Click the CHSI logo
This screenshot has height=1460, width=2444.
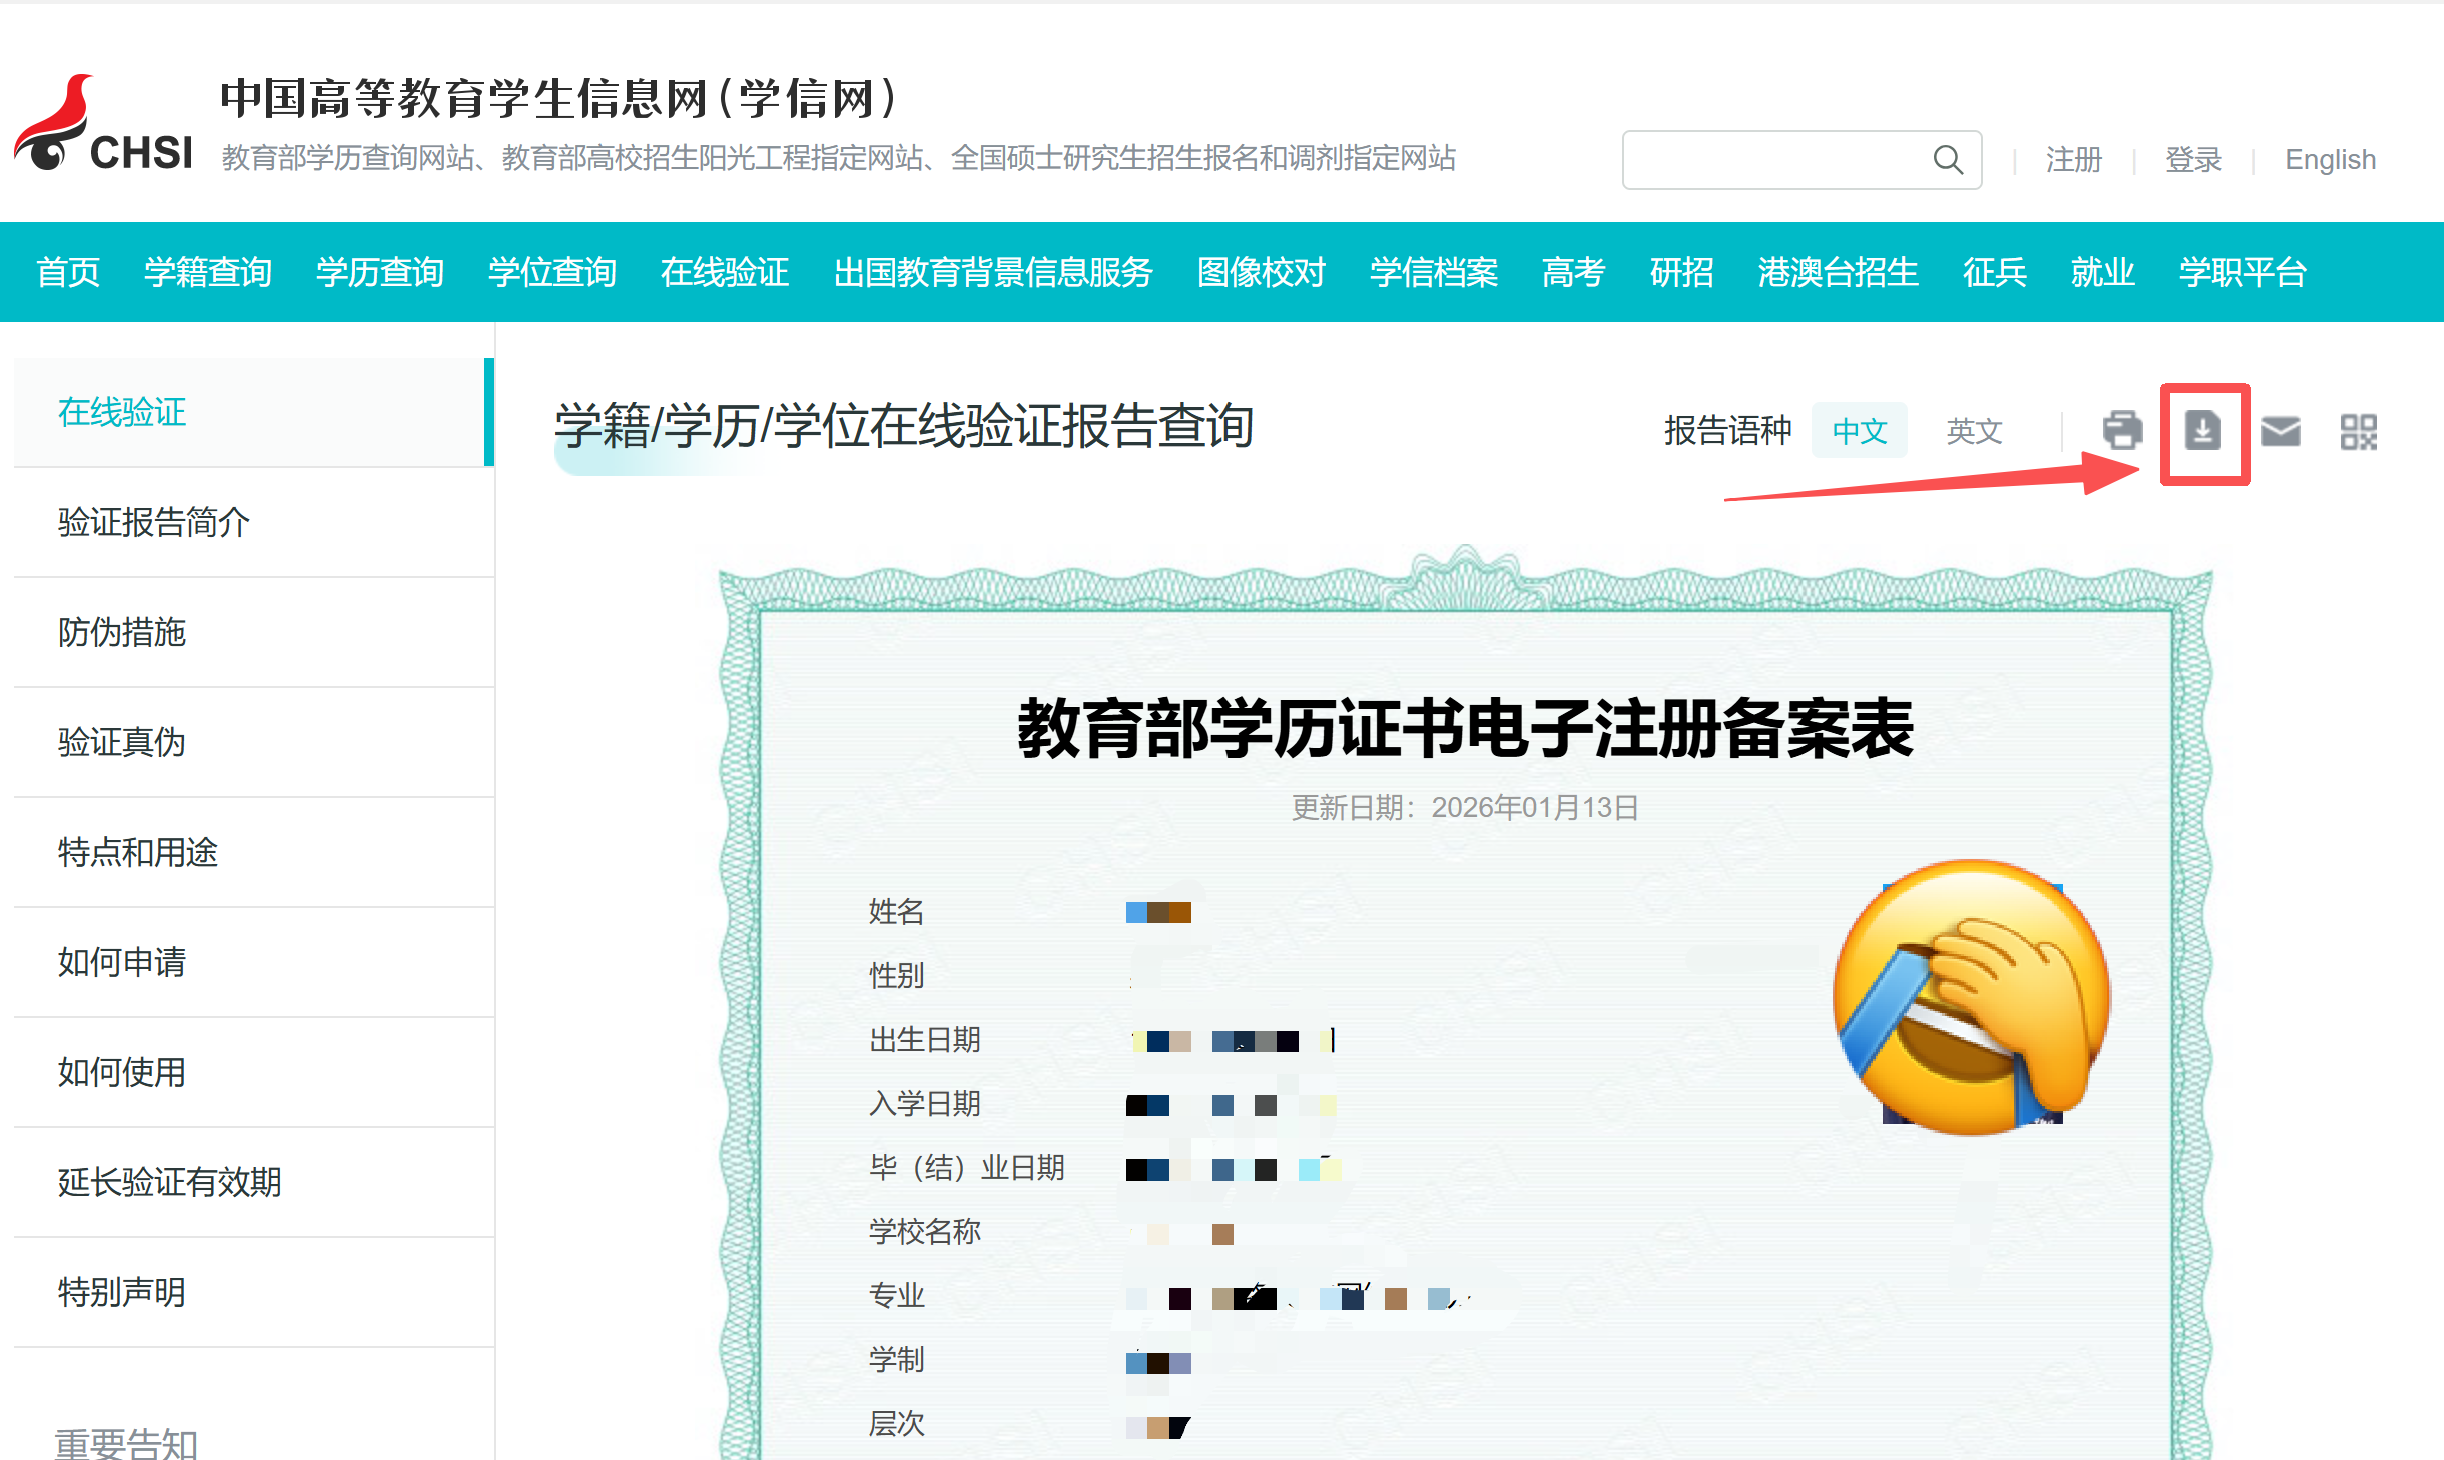click(103, 125)
